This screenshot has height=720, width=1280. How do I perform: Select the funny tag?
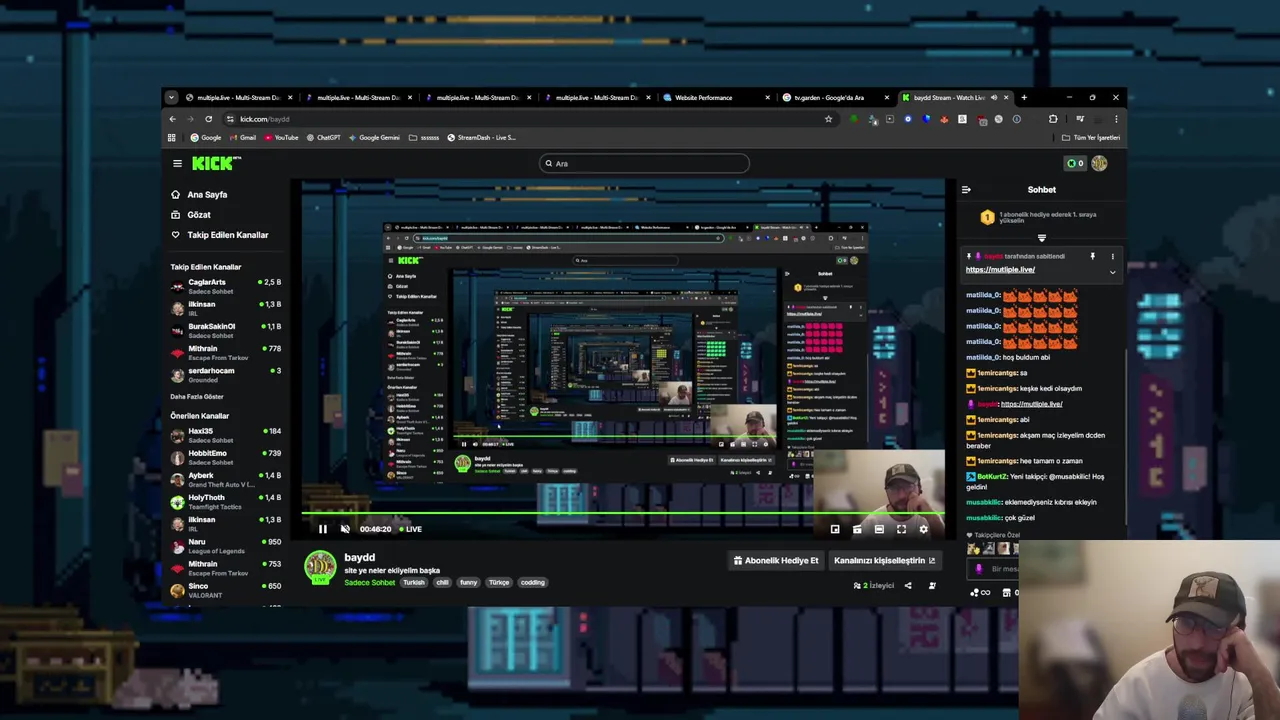coord(468,582)
